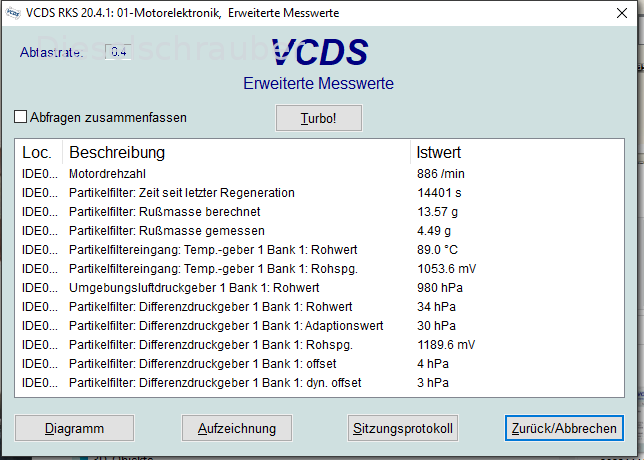This screenshot has height=460, width=644.
Task: Select Differenzdruckgeber dyn. offset row
Action: 320,383
